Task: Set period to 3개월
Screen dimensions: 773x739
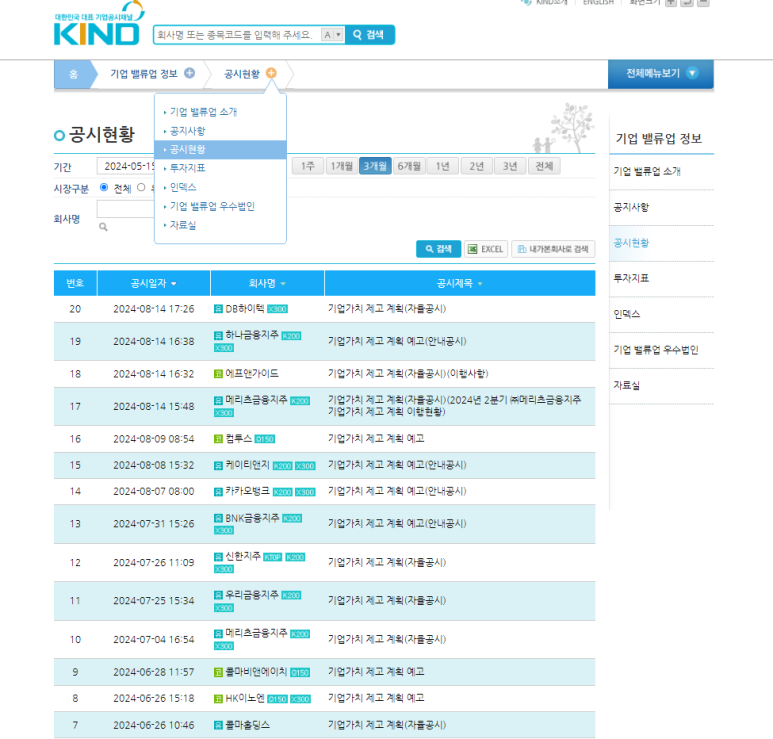Action: [x=375, y=166]
